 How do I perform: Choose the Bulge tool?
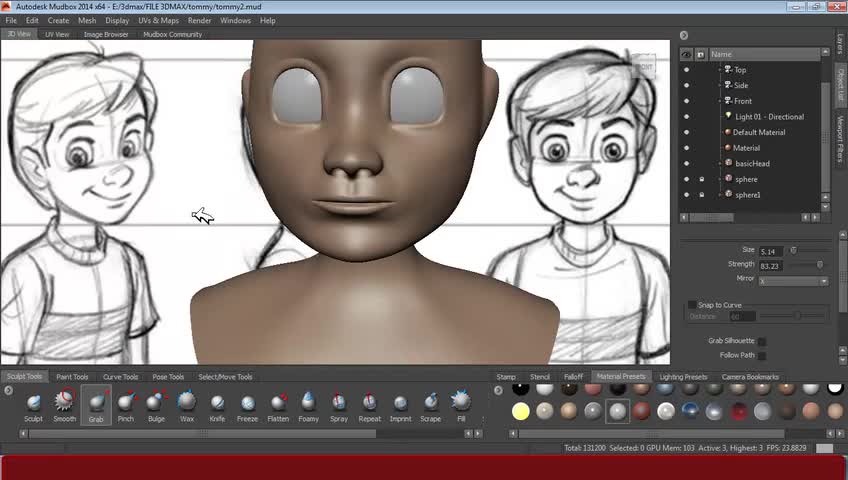156,403
